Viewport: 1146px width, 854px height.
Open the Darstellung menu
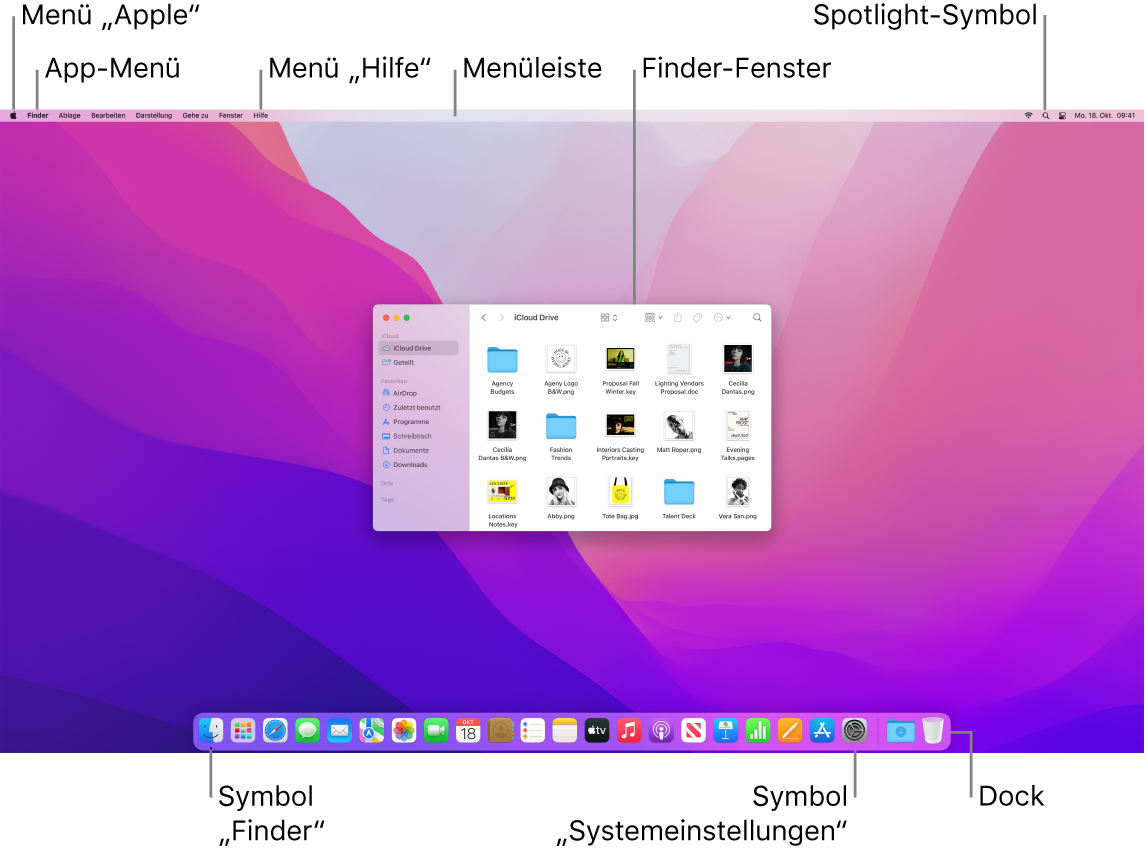point(153,115)
